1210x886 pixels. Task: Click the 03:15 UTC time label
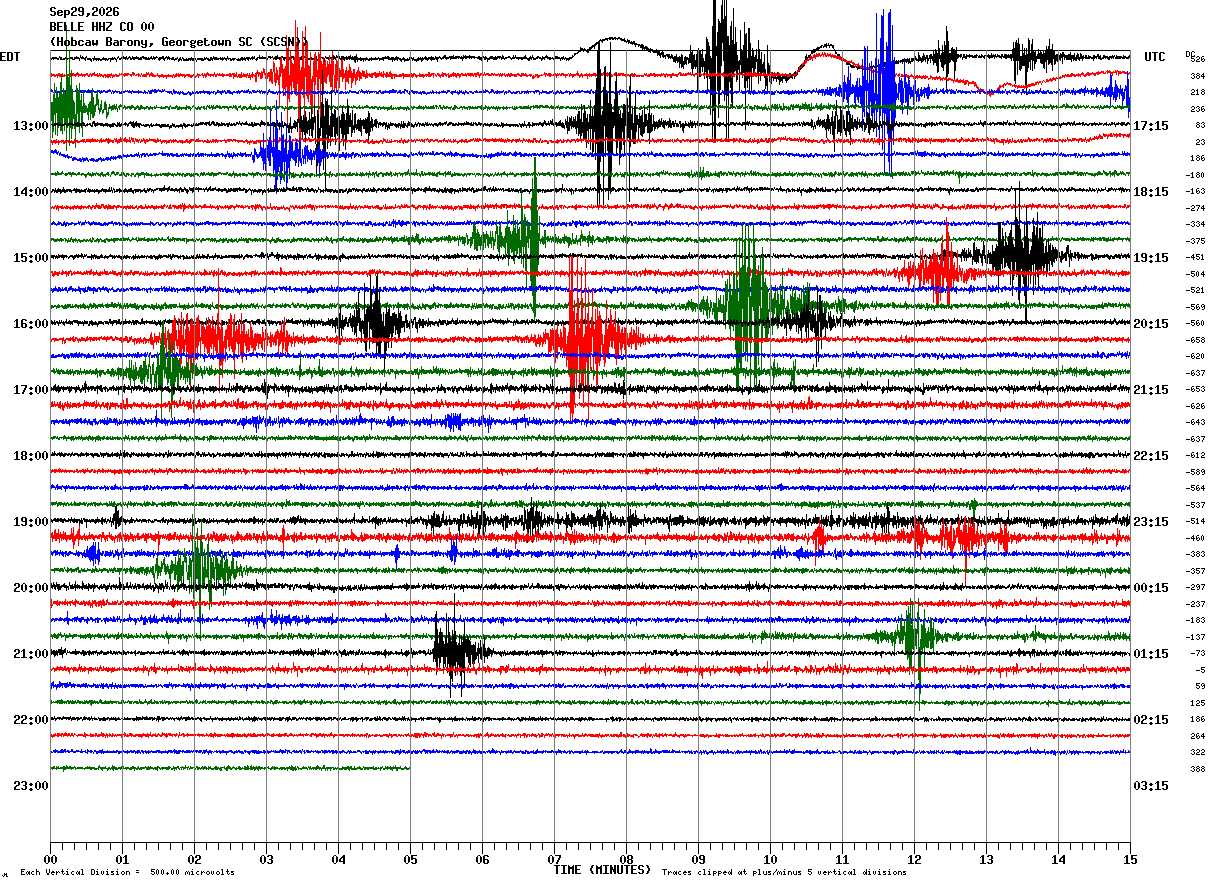[x=1151, y=786]
